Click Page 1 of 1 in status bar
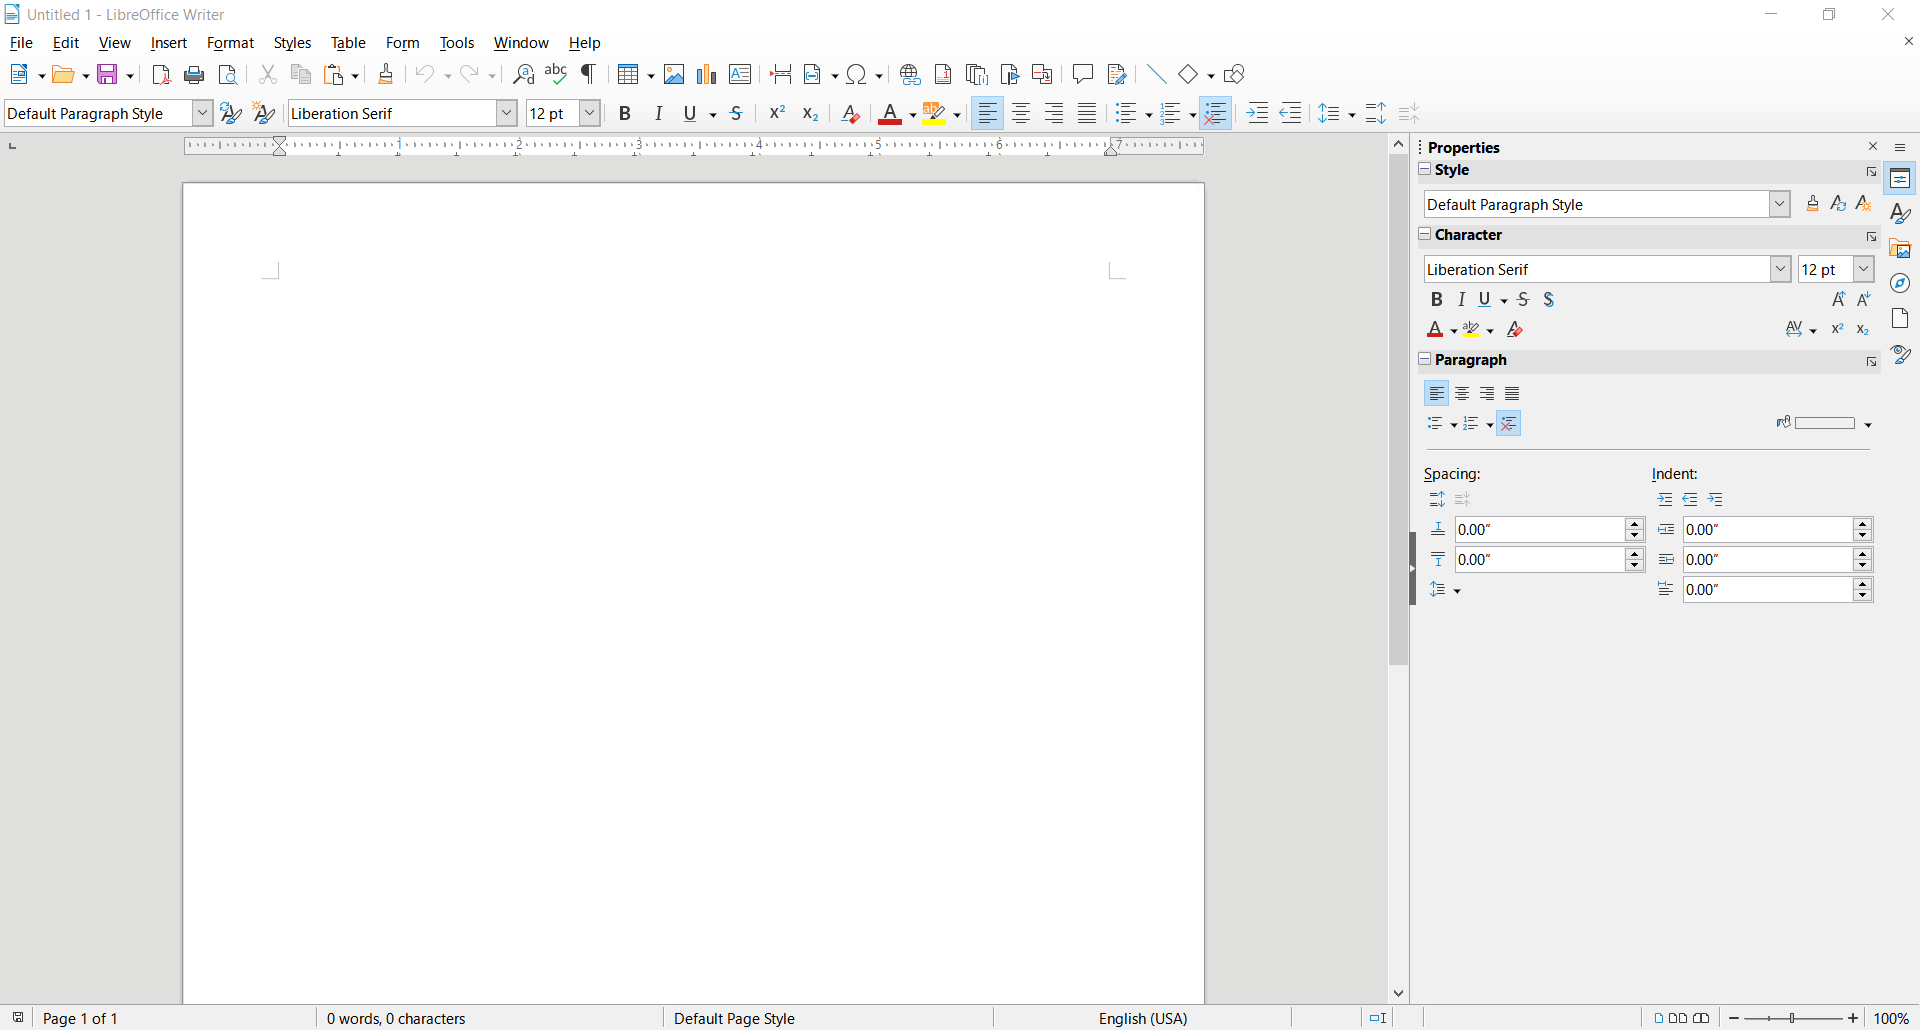This screenshot has width=1920, height=1030. point(80,1018)
